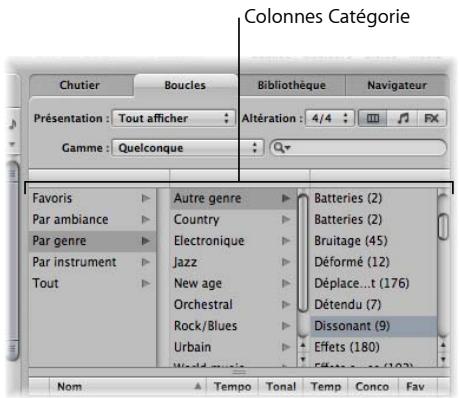Expand Par instrument using its arrow
This screenshot has height=398, width=459.
(x=146, y=263)
